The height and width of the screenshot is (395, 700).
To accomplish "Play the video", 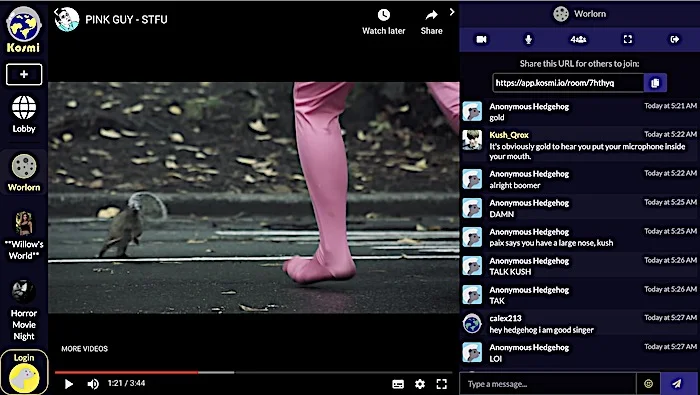I will (68, 384).
